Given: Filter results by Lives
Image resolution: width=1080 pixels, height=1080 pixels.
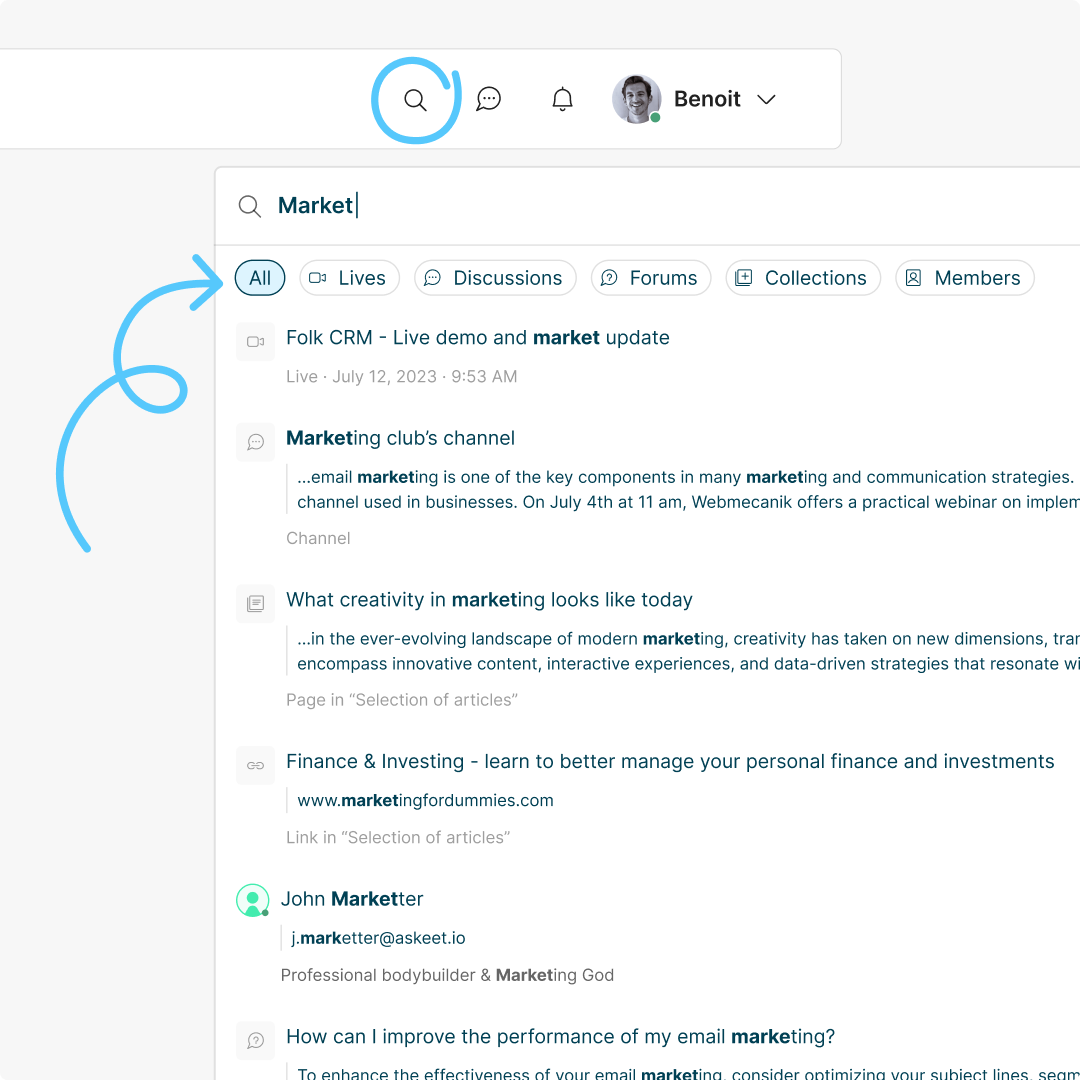Looking at the screenshot, I should 349,278.
